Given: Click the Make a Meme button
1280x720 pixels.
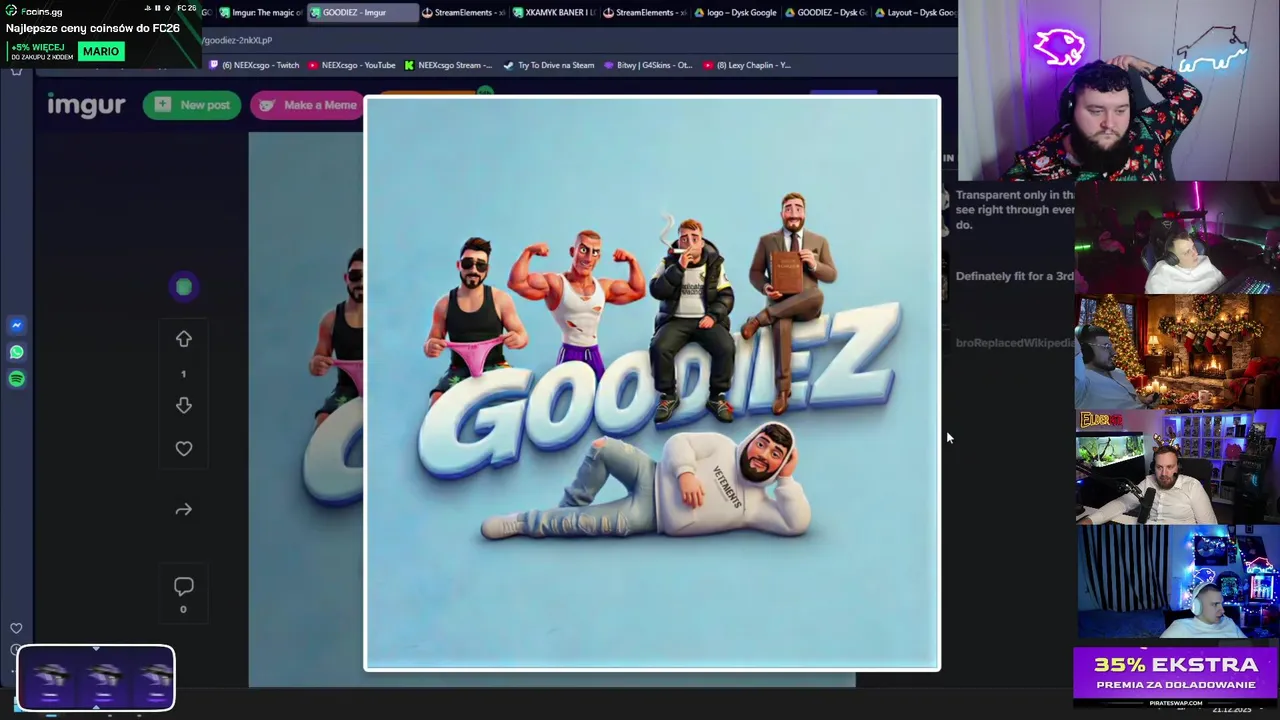Looking at the screenshot, I should 308,105.
